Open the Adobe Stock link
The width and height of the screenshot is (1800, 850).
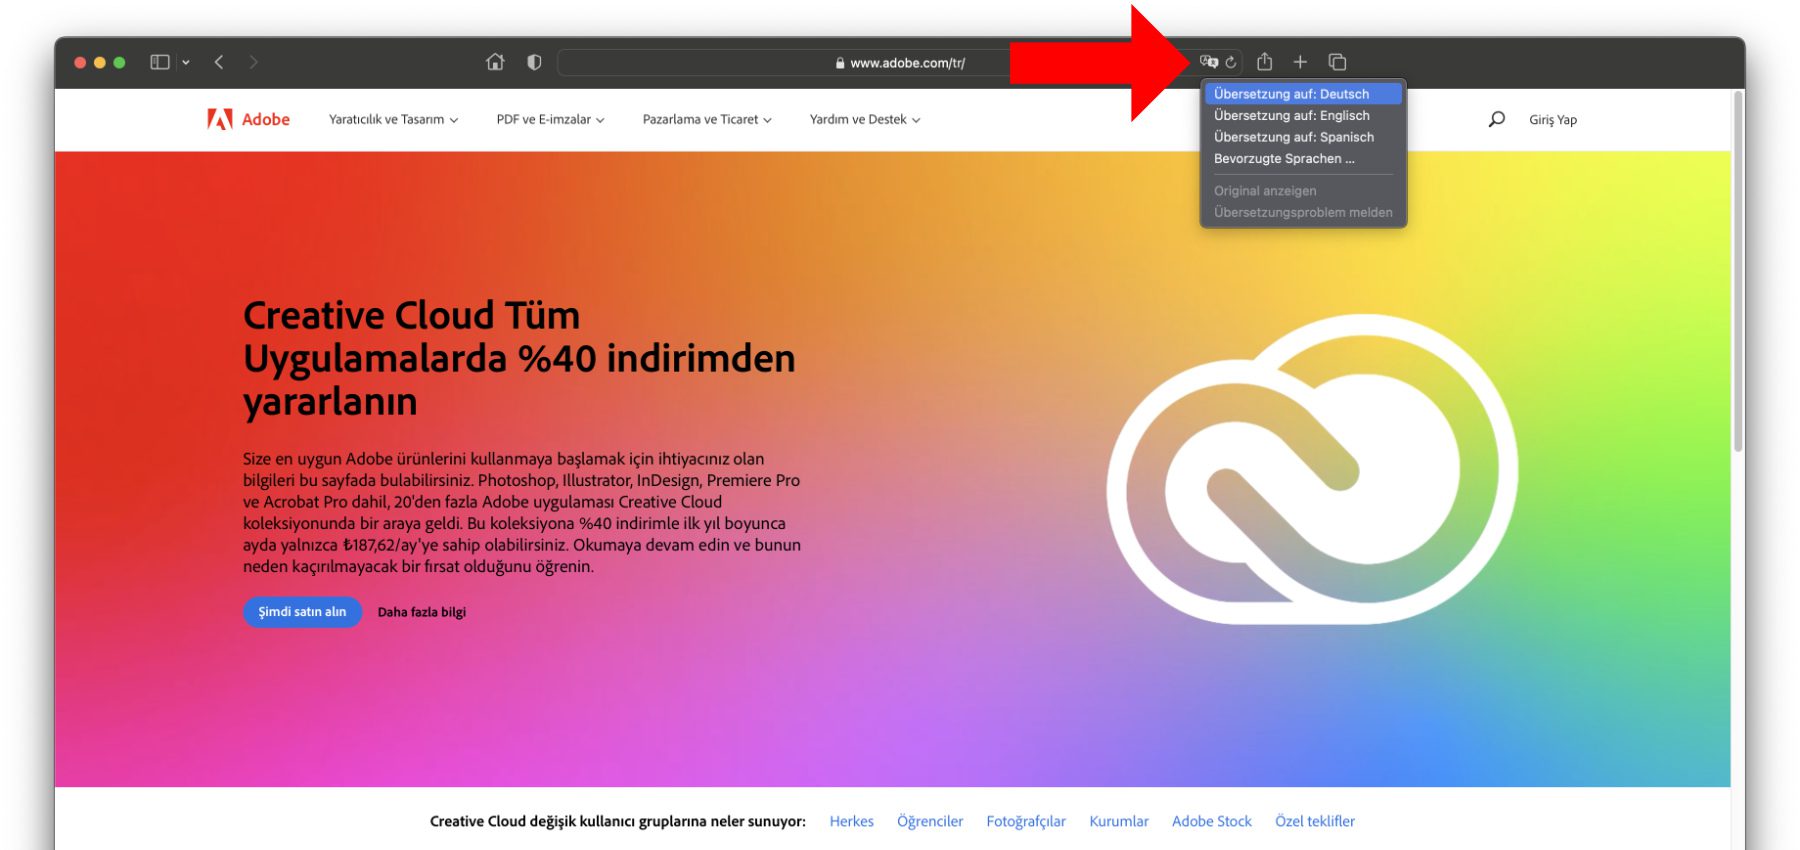[1212, 821]
